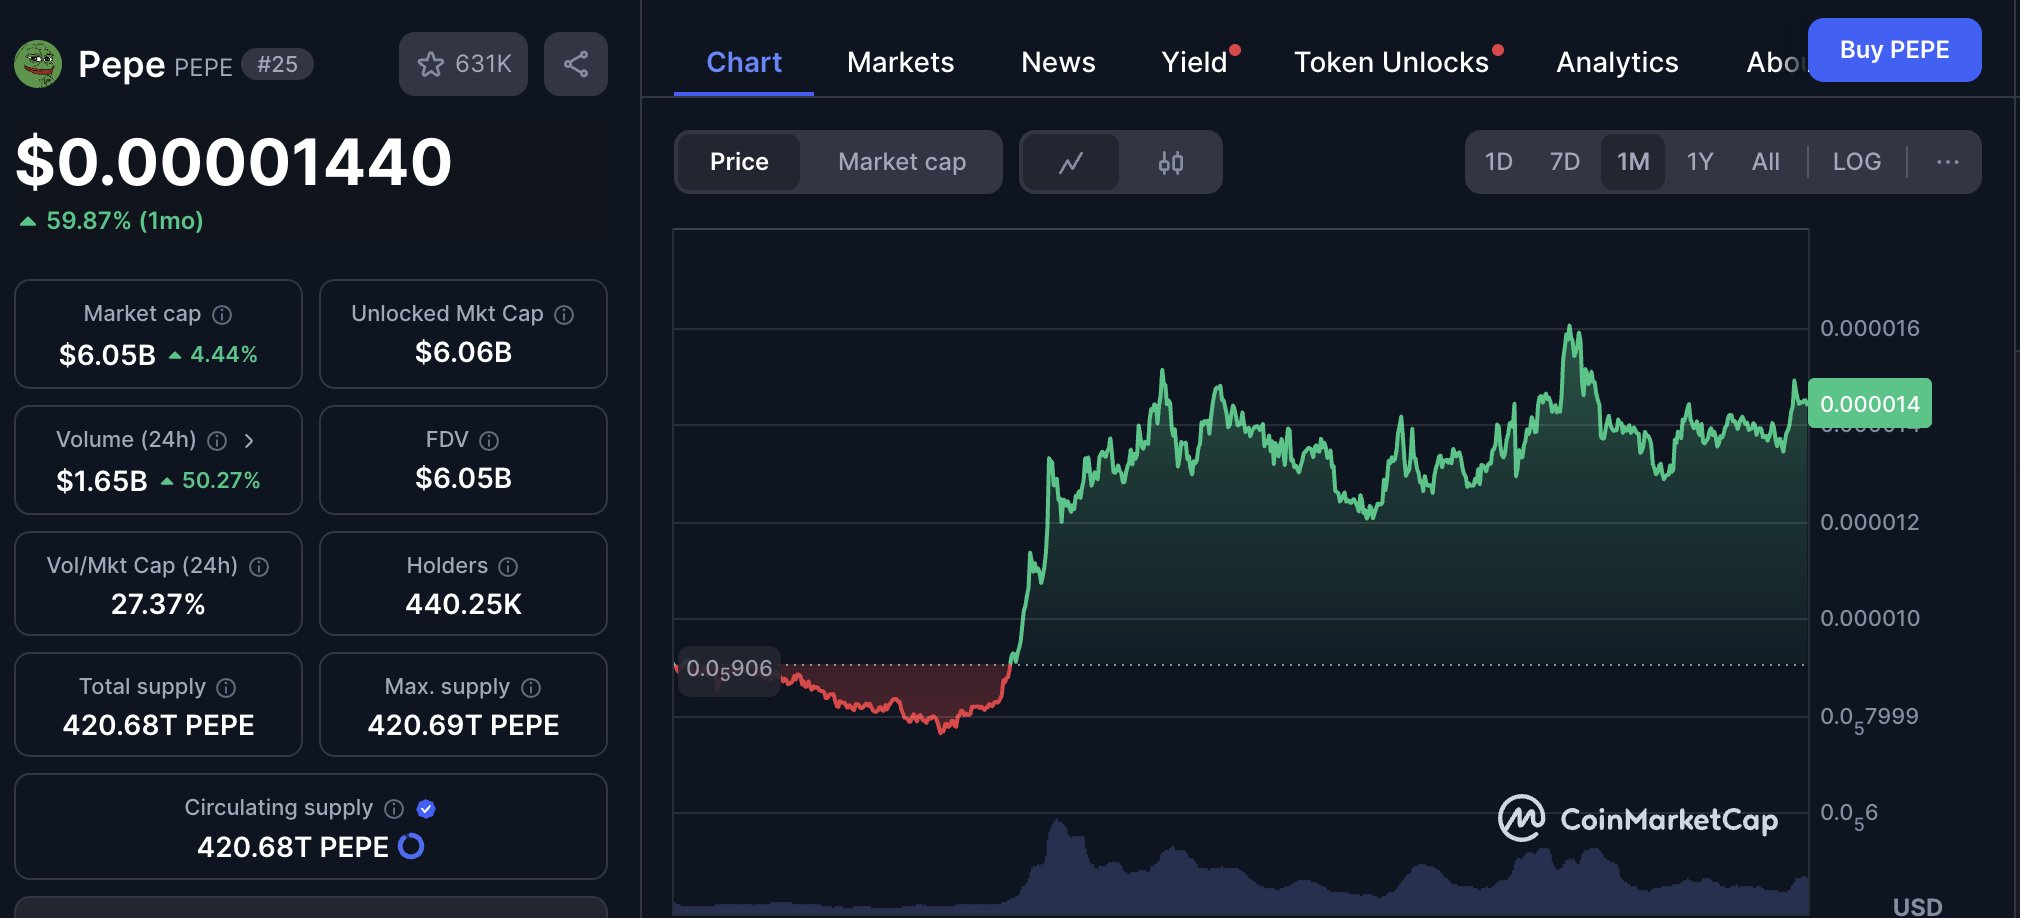Click the verified circulating supply badge
Viewport: 2020px width, 918px height.
(x=426, y=809)
